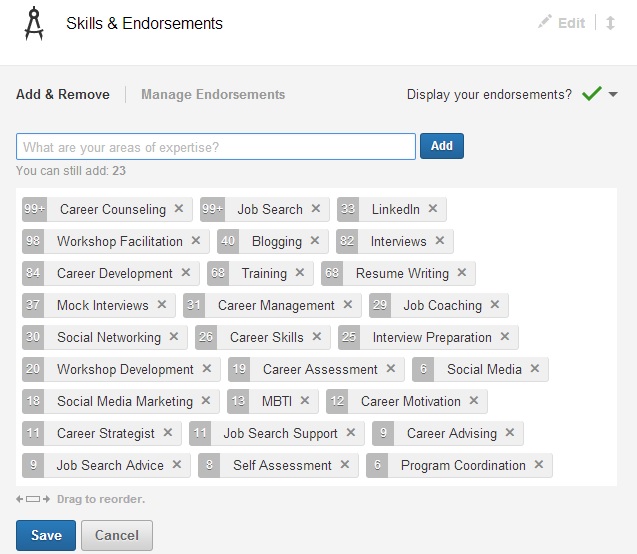Click the compass Skills & Endorsements icon
Viewport: 637px width, 554px height.
[34, 23]
